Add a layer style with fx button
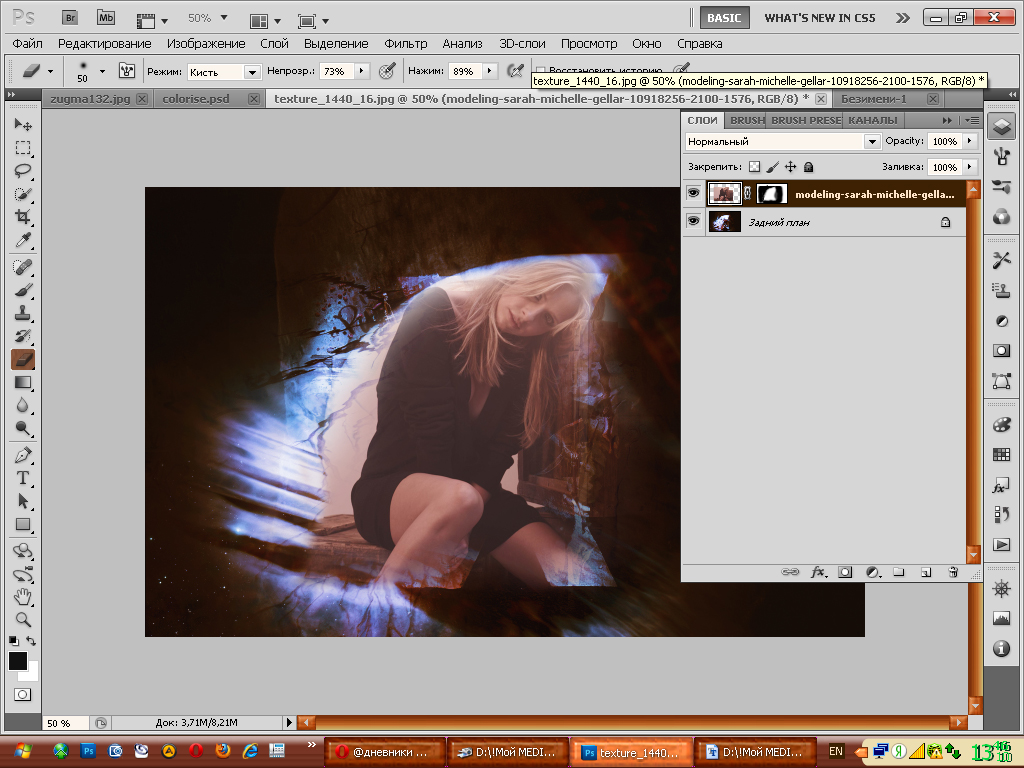Screen dimensions: 1024x768 tap(818, 572)
